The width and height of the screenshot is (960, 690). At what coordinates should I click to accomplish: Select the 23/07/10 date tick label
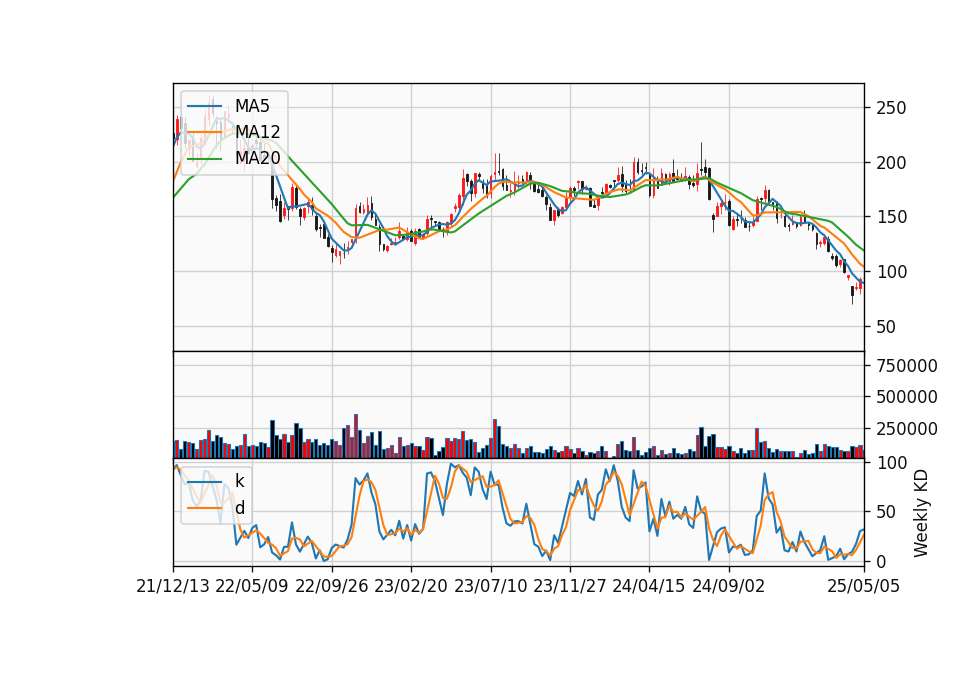pyautogui.click(x=490, y=586)
